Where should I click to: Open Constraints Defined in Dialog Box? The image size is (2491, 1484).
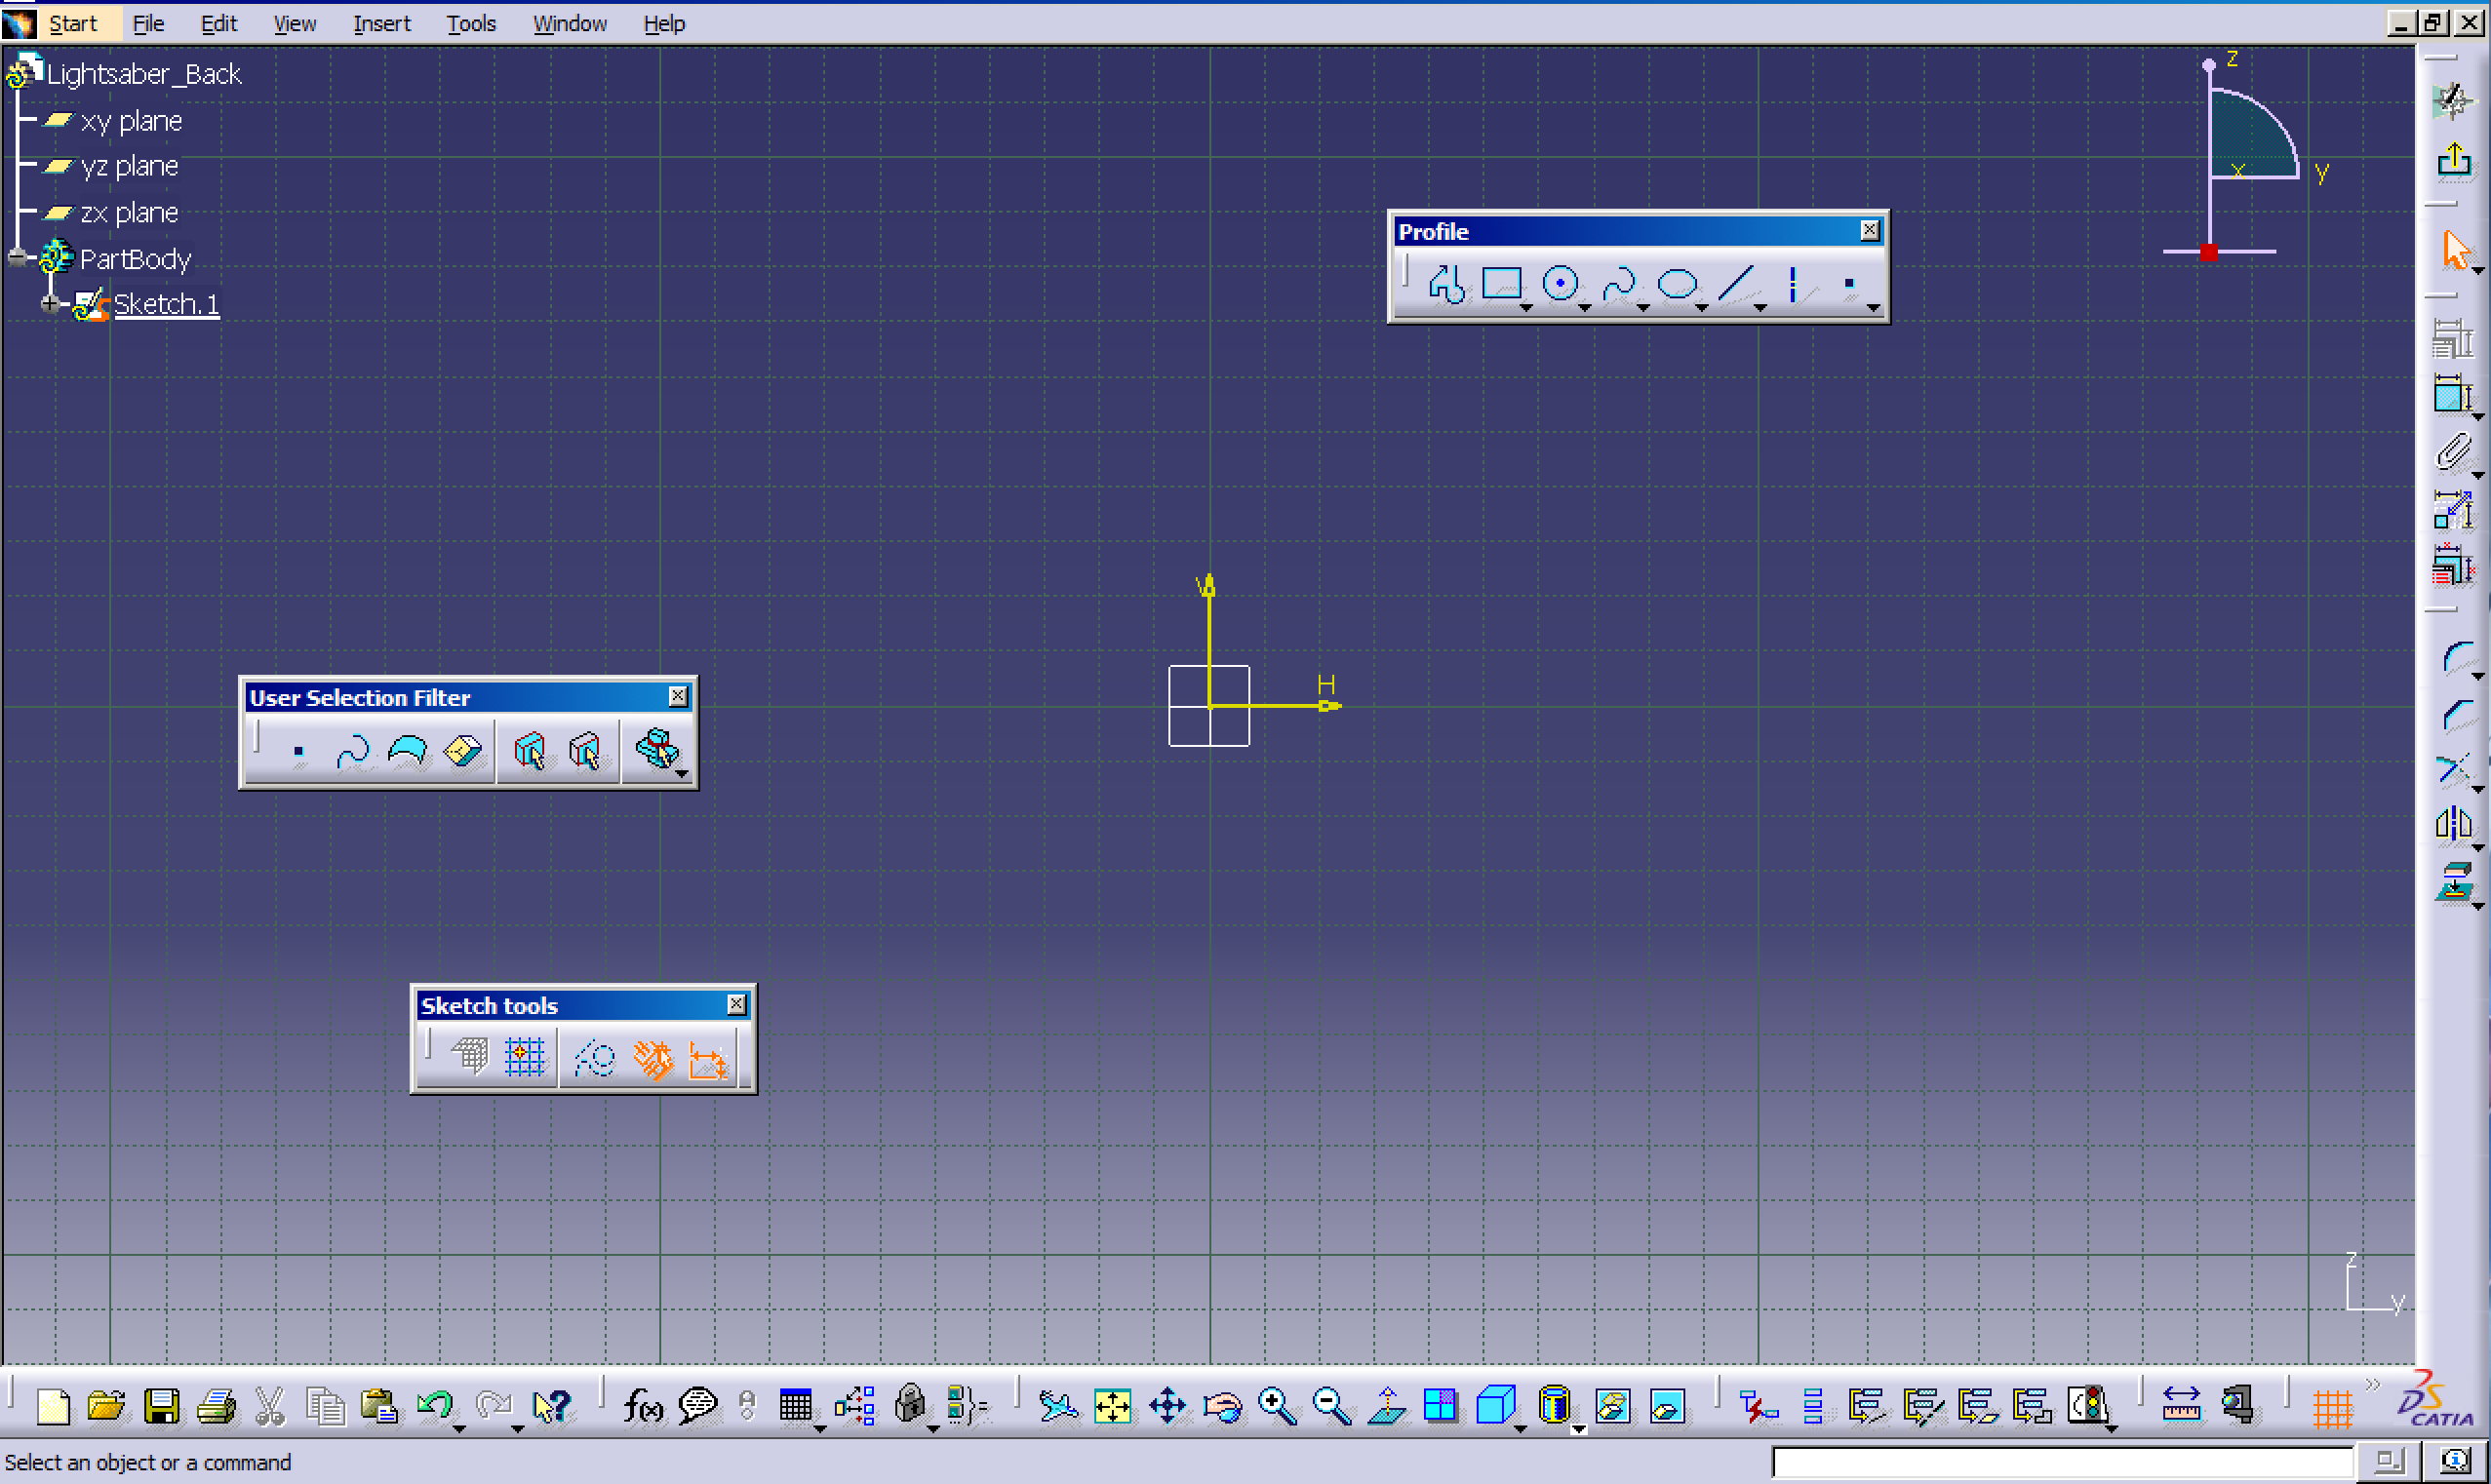click(2454, 339)
